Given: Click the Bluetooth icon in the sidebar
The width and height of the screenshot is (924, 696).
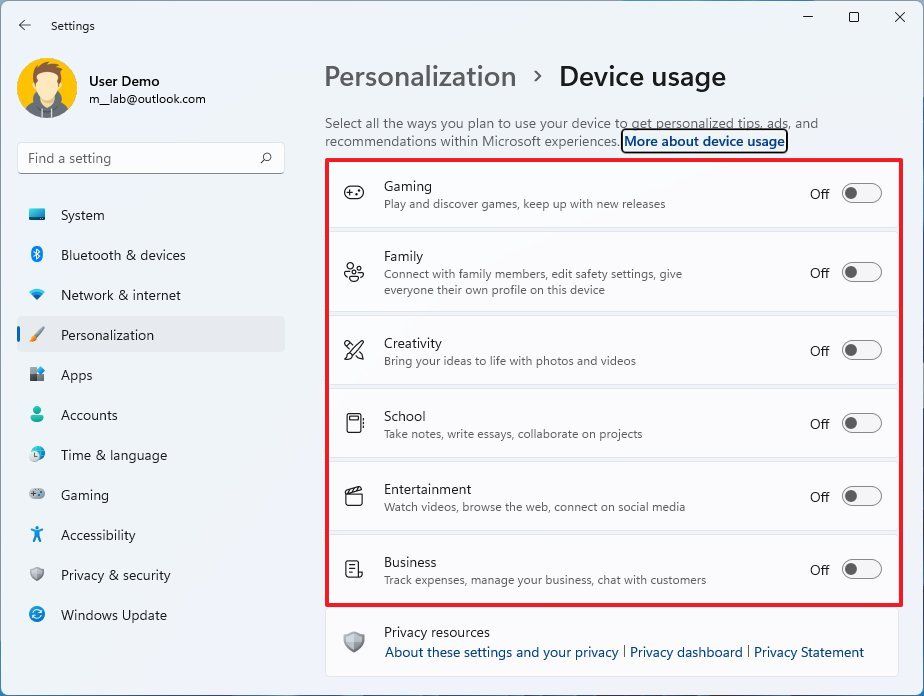Looking at the screenshot, I should pyautogui.click(x=39, y=255).
